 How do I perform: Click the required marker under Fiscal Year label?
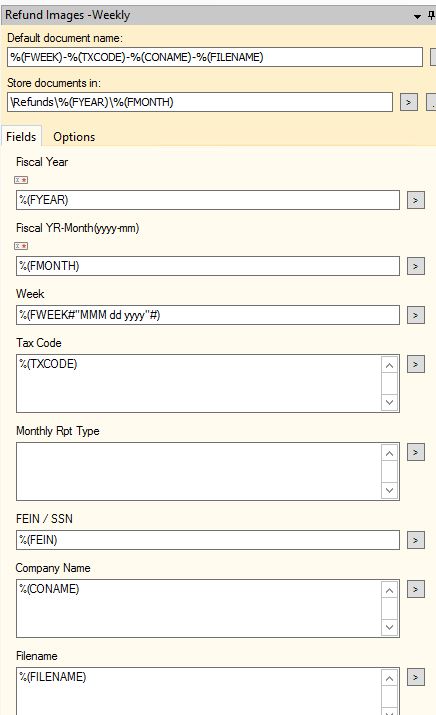pyautogui.click(x=21, y=180)
